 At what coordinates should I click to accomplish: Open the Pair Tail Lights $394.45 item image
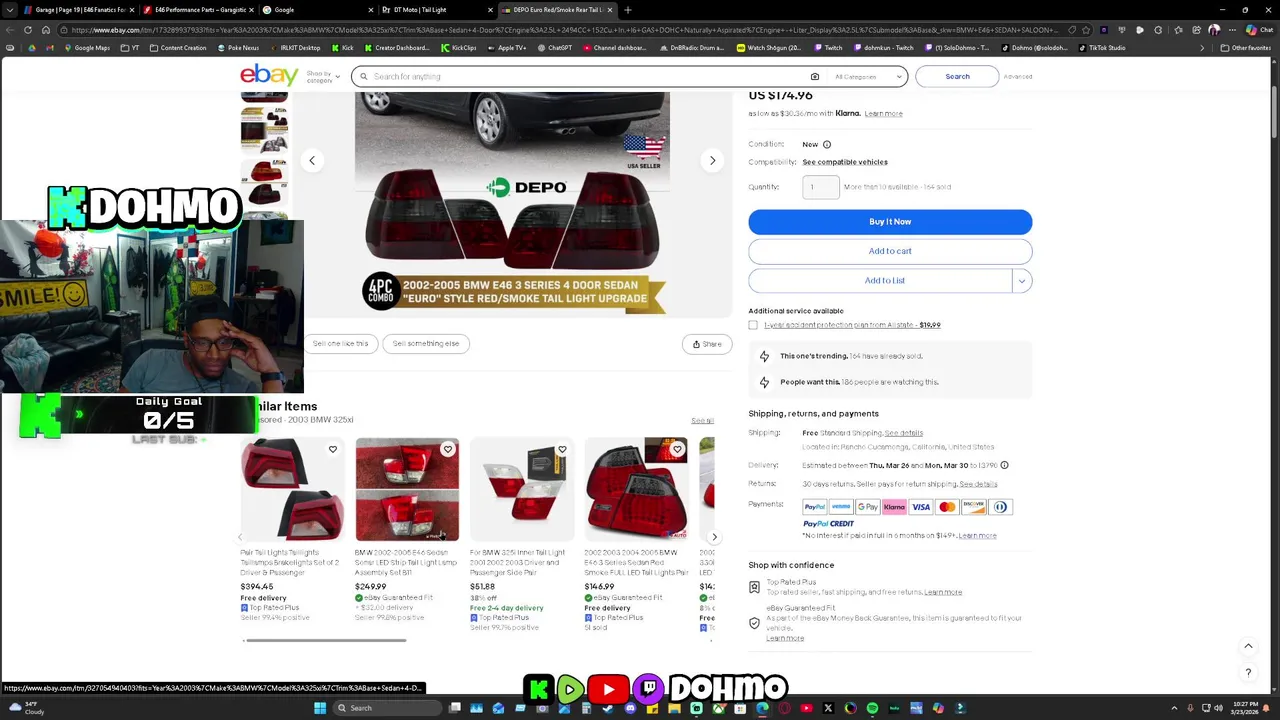click(x=292, y=489)
